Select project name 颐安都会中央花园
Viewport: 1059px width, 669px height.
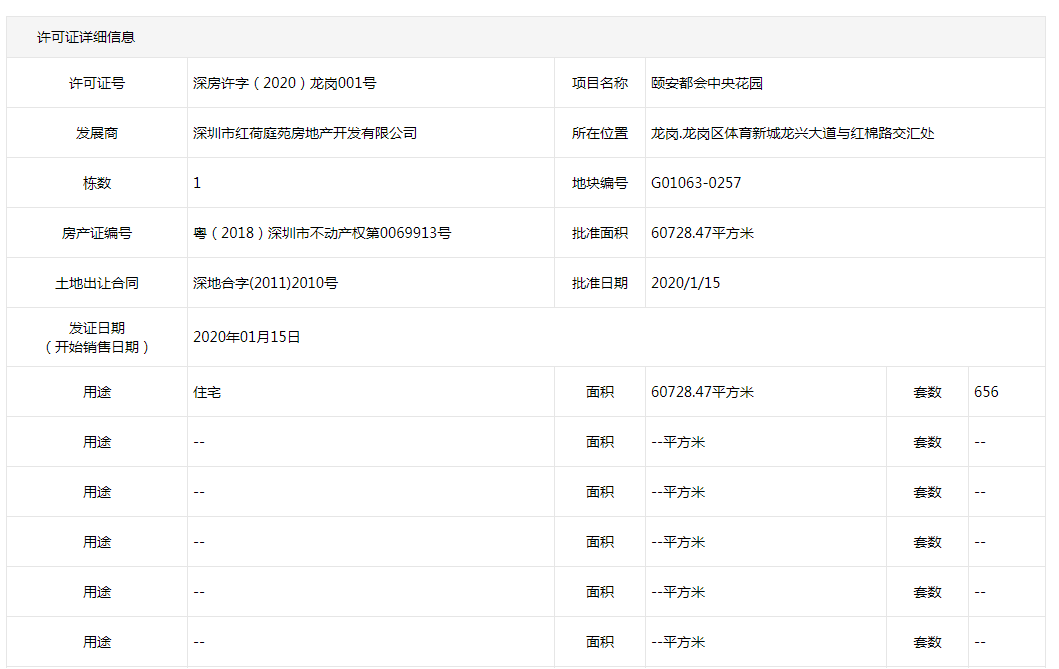pyautogui.click(x=707, y=83)
